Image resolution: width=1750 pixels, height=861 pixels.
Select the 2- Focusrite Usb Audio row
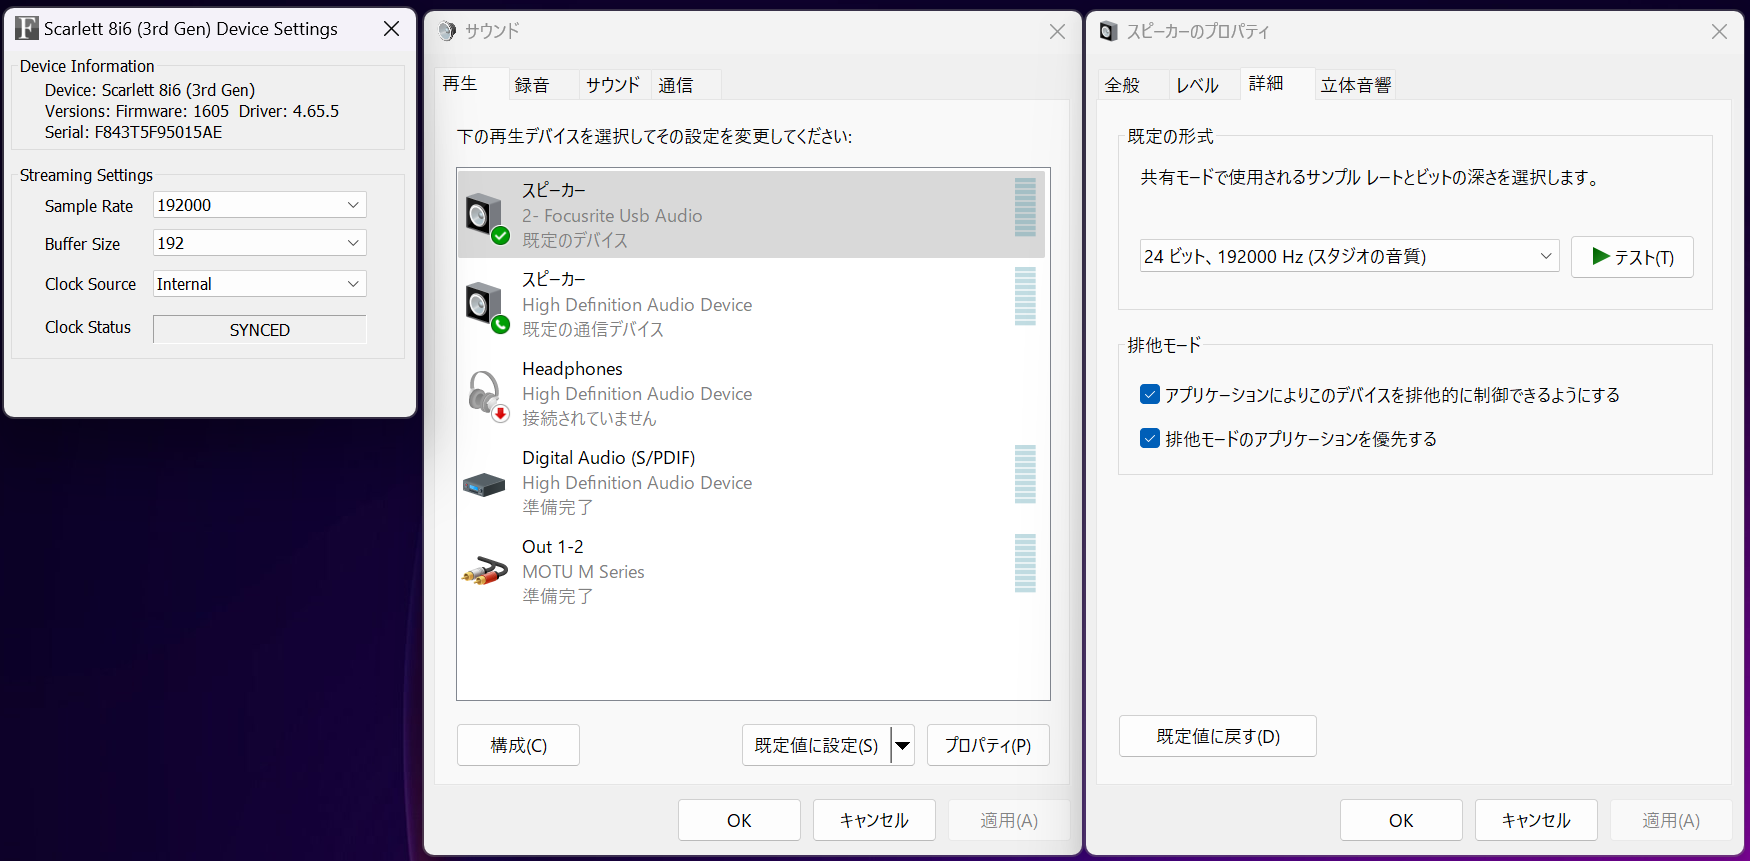(x=751, y=214)
